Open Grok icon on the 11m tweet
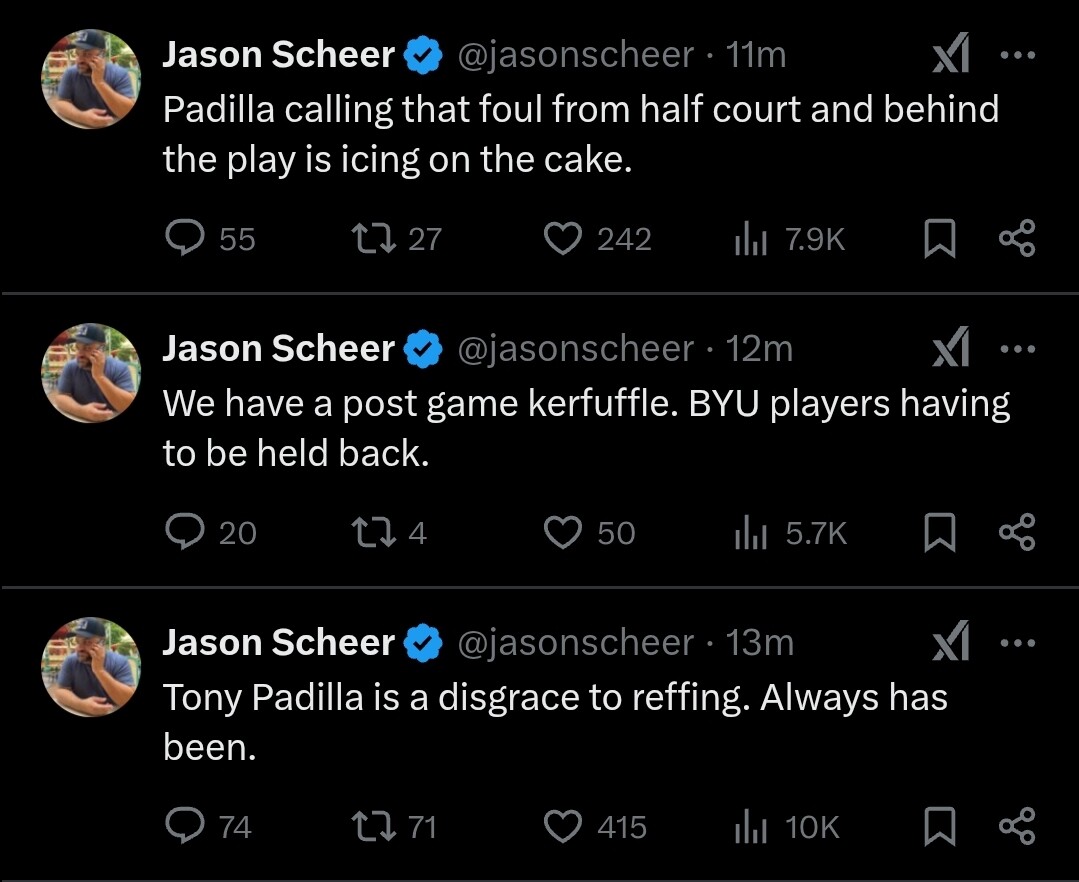This screenshot has height=882, width=1079. coord(951,54)
